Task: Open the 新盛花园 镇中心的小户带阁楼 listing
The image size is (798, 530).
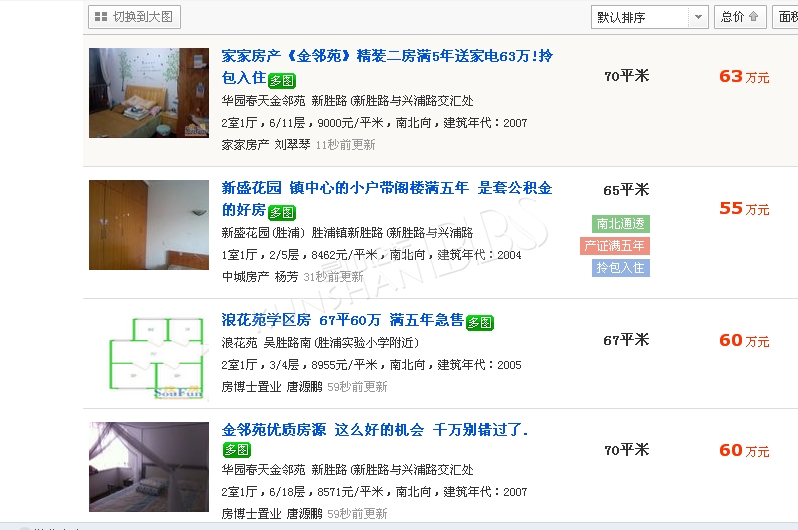Action: pos(387,198)
